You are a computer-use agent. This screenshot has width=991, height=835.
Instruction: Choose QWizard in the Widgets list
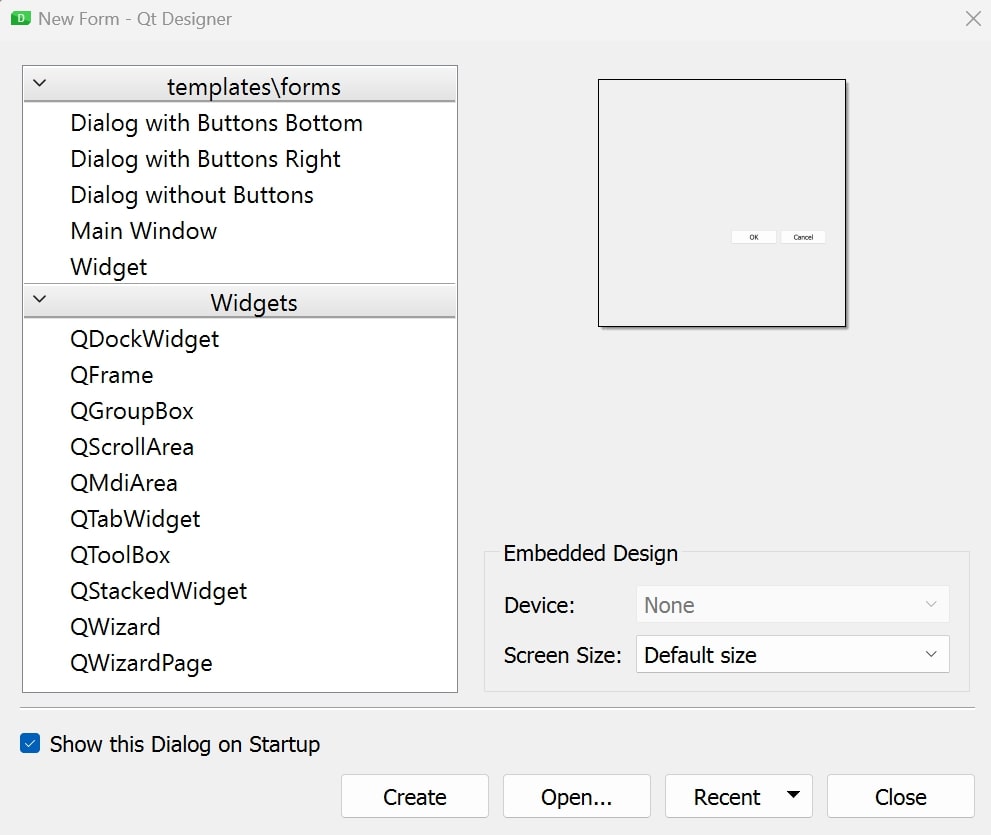point(116,627)
